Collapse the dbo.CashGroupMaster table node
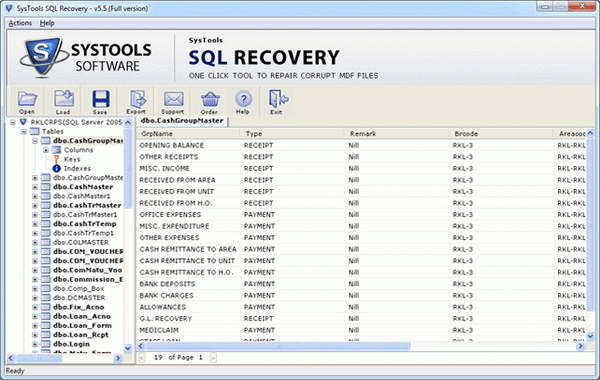The height and width of the screenshot is (380, 600). (35, 141)
